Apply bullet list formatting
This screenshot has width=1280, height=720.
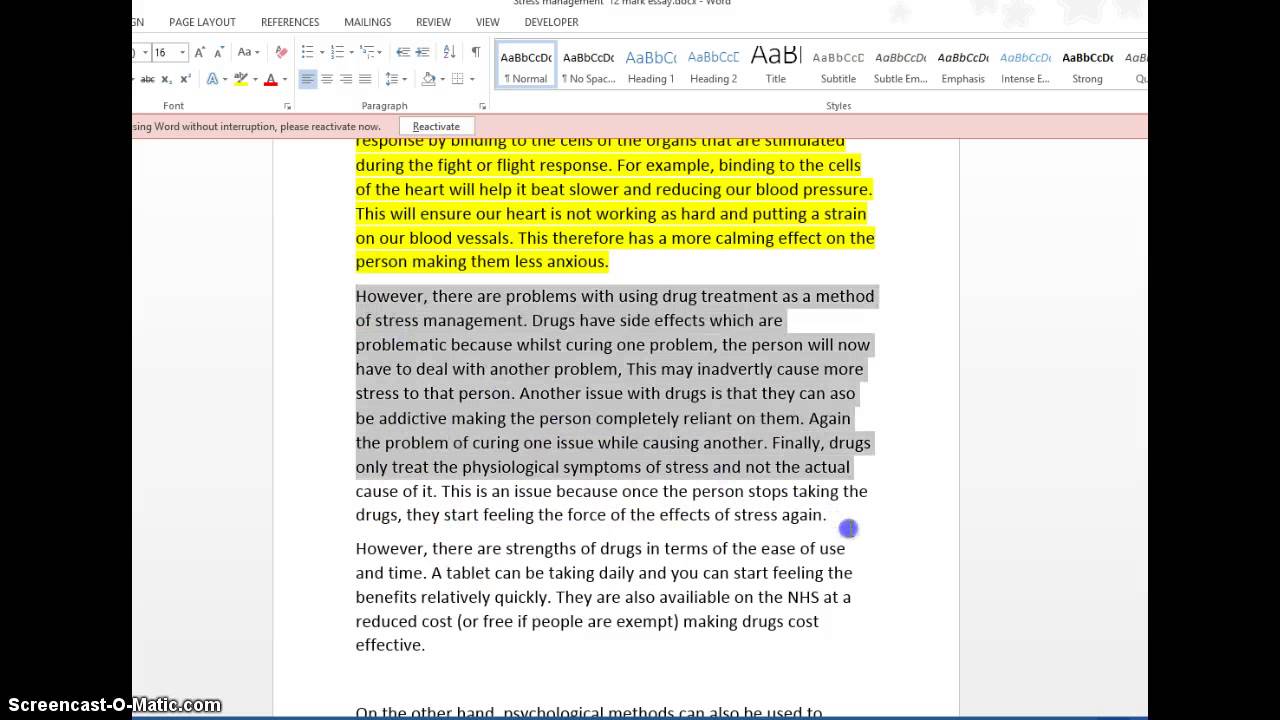pyautogui.click(x=307, y=52)
